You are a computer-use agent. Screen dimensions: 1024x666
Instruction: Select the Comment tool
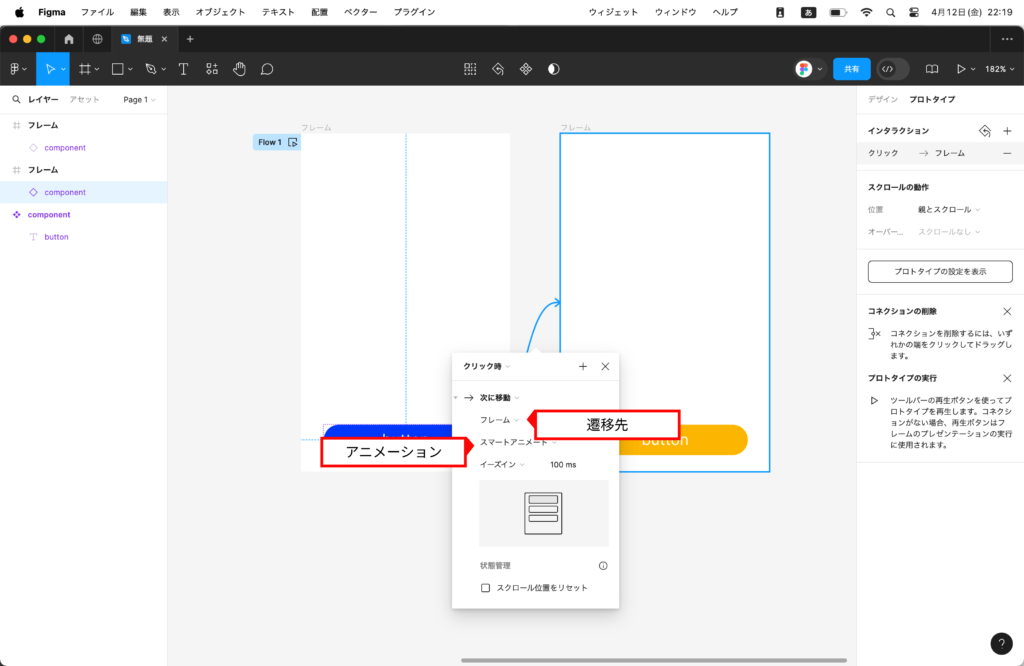coord(267,69)
